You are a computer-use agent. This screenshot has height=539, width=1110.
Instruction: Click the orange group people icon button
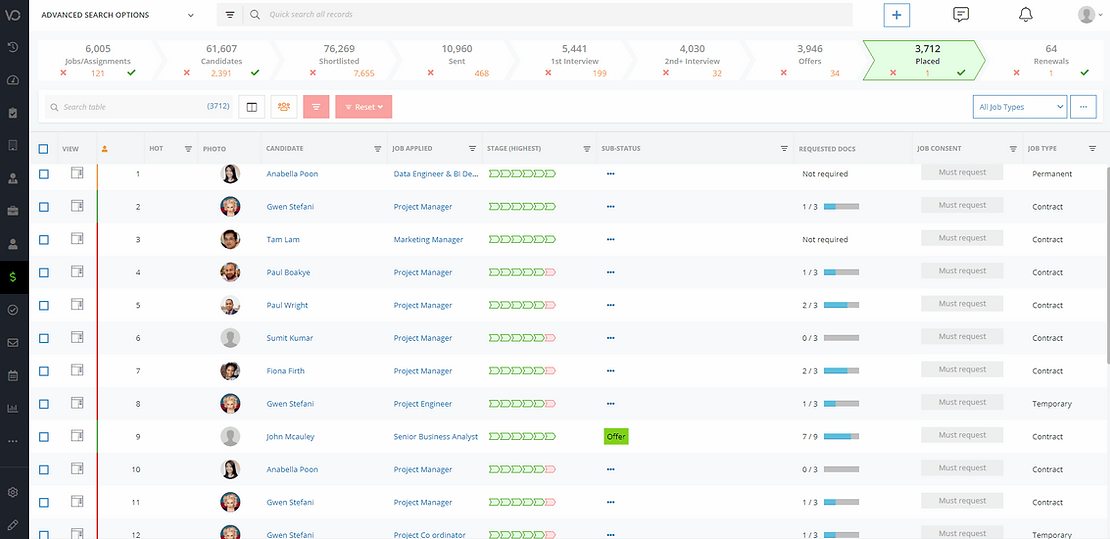[284, 107]
